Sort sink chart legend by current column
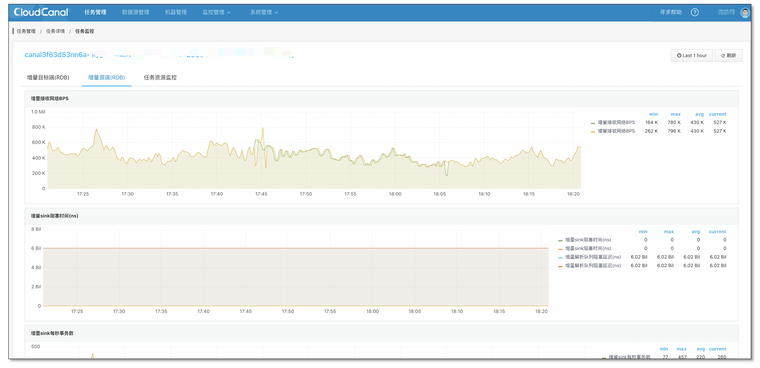 point(717,231)
